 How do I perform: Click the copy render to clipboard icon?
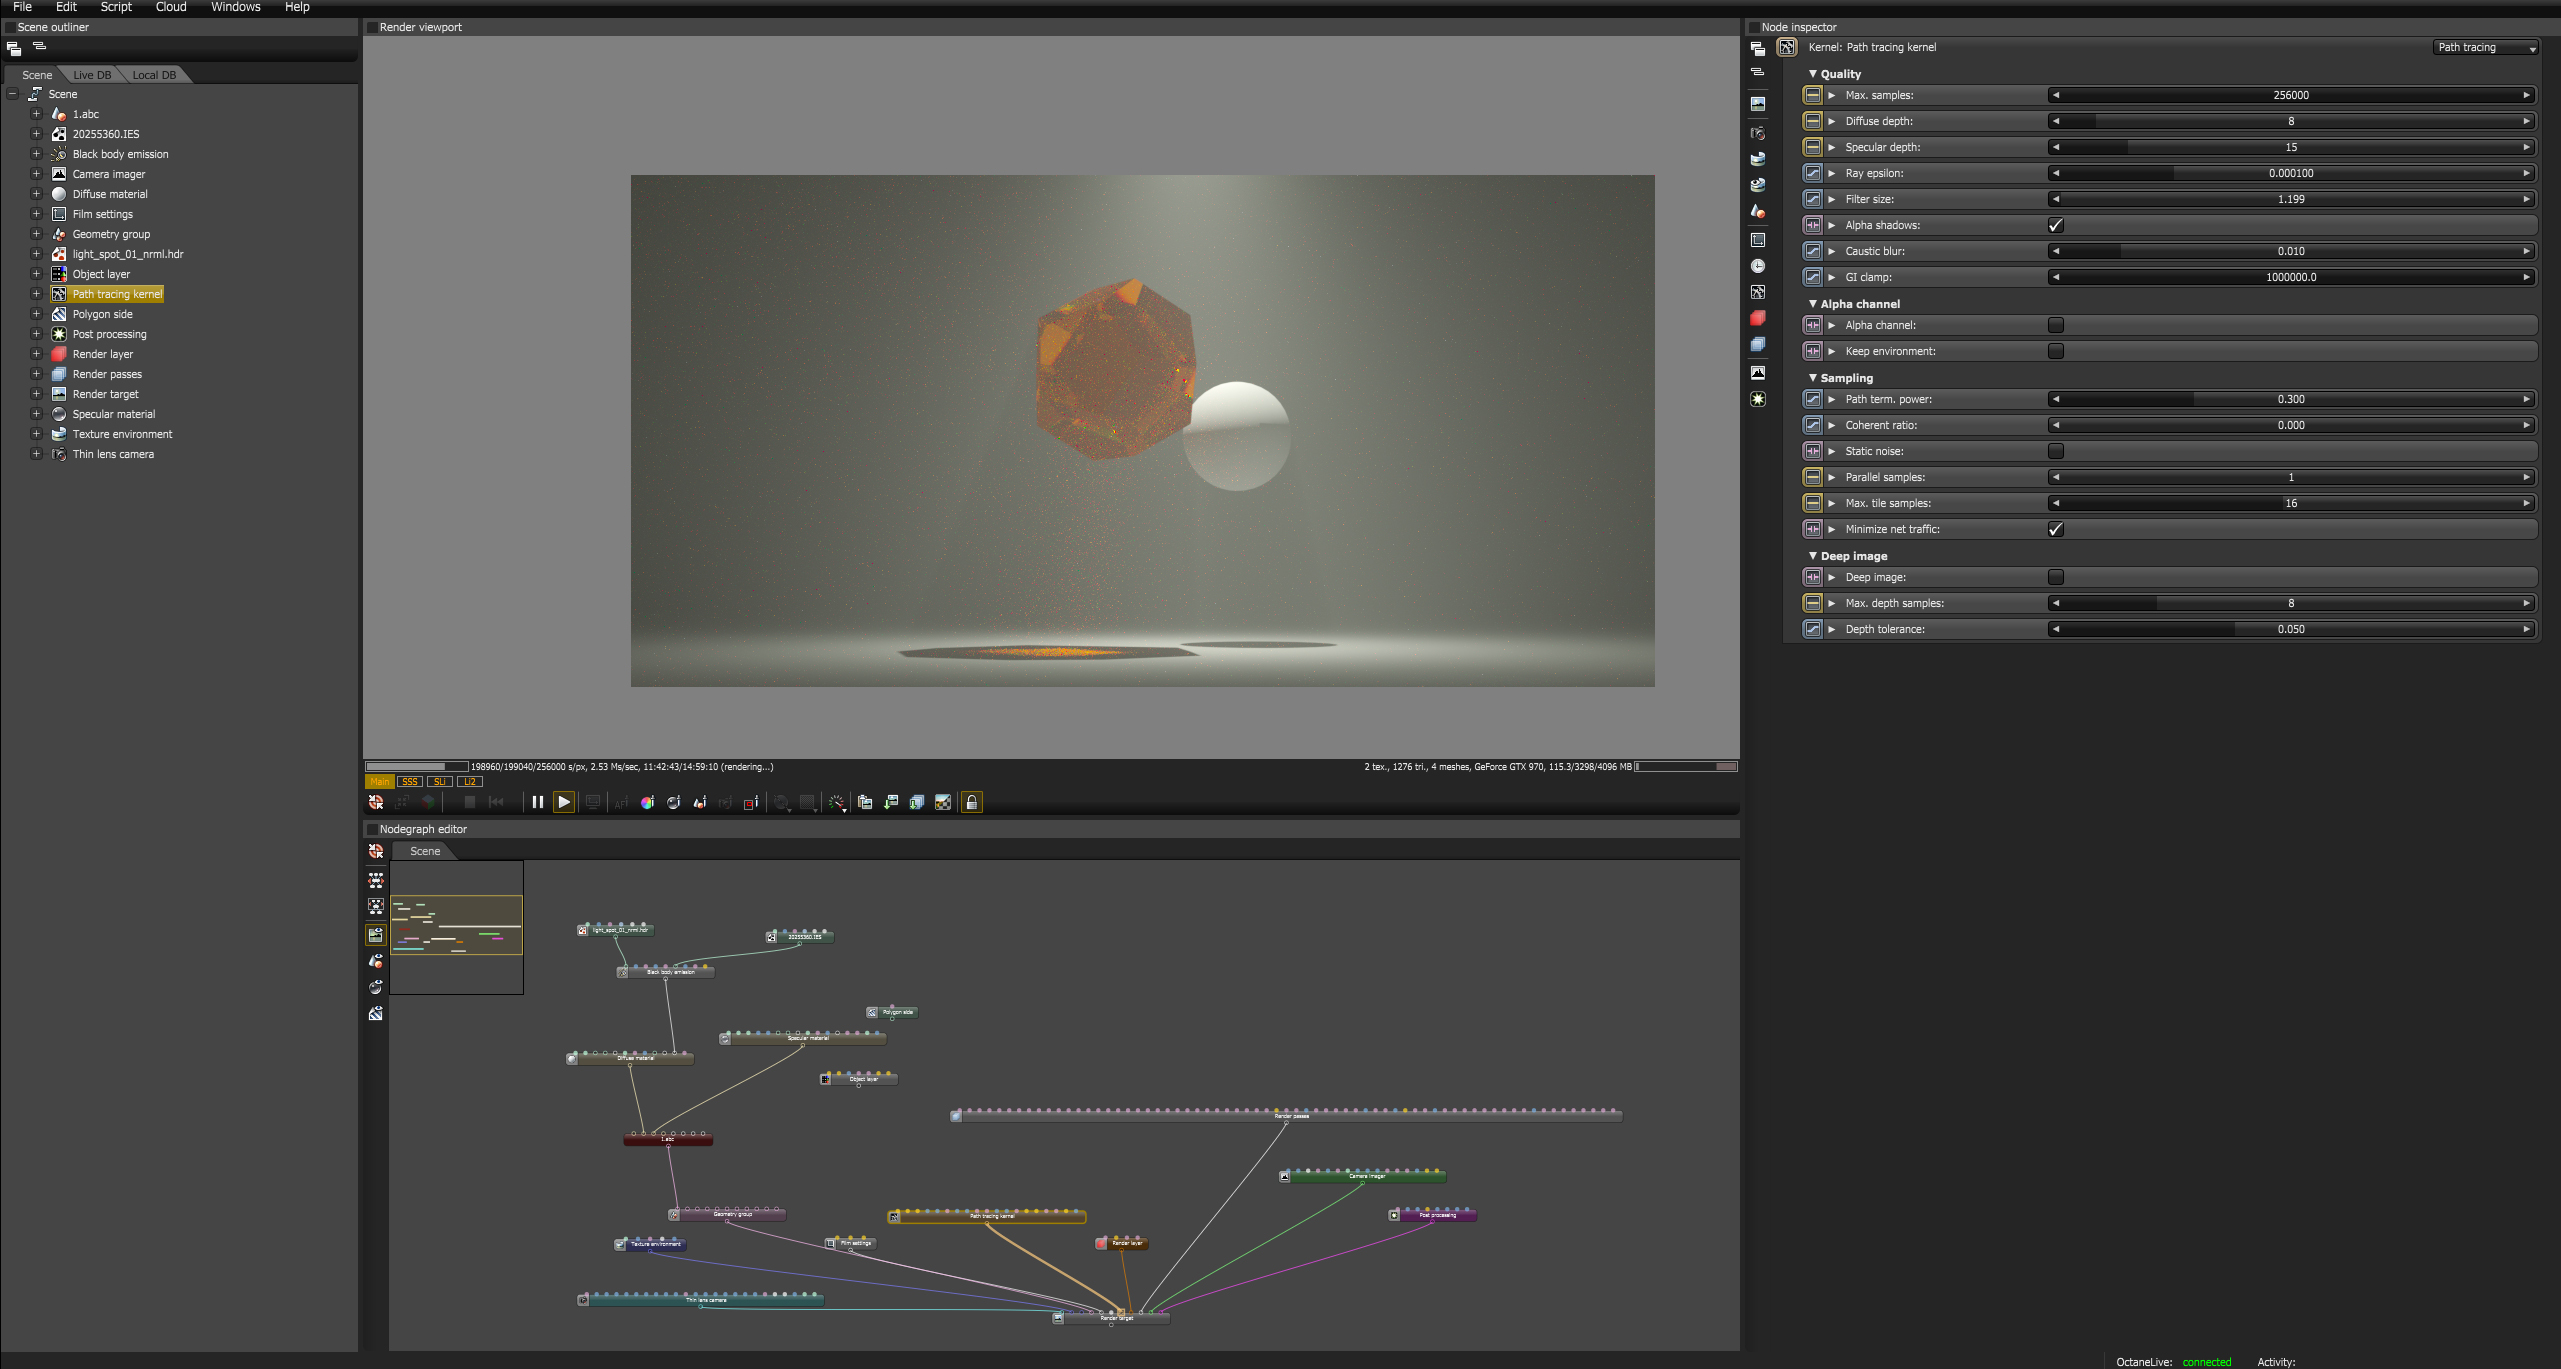(865, 802)
